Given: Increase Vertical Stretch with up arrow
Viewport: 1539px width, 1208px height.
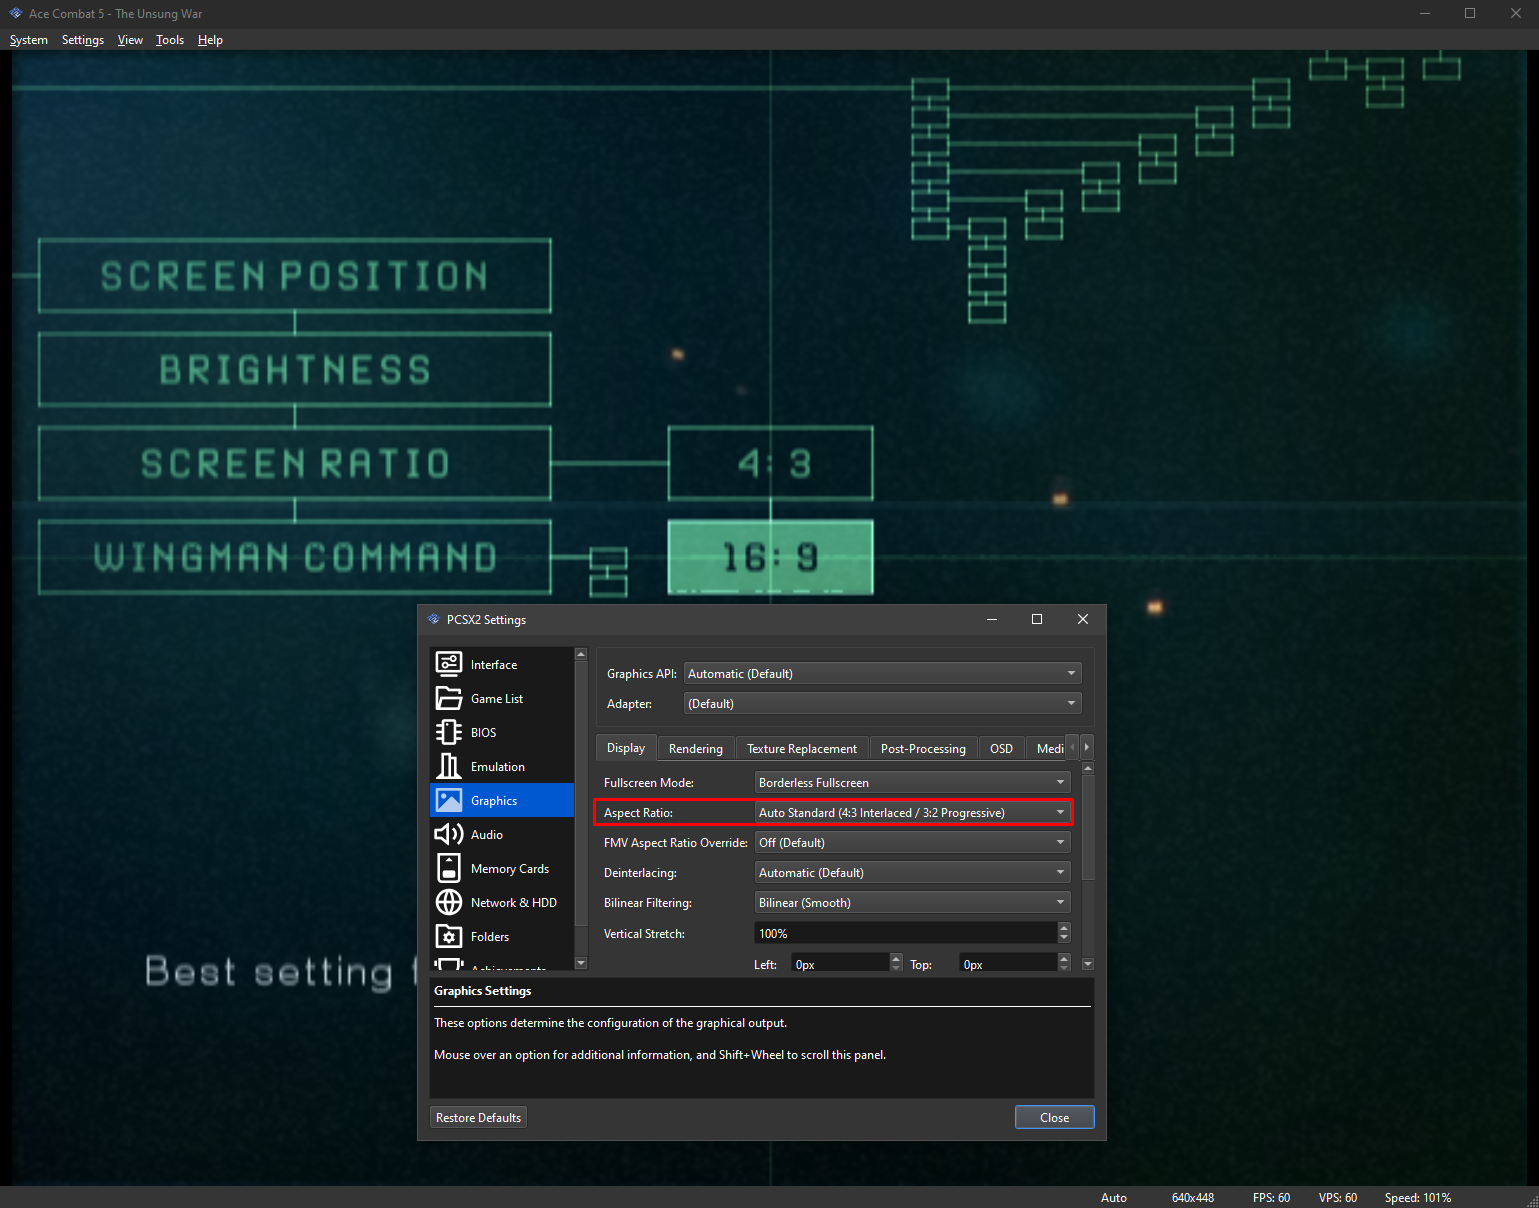Looking at the screenshot, I should coord(1064,928).
